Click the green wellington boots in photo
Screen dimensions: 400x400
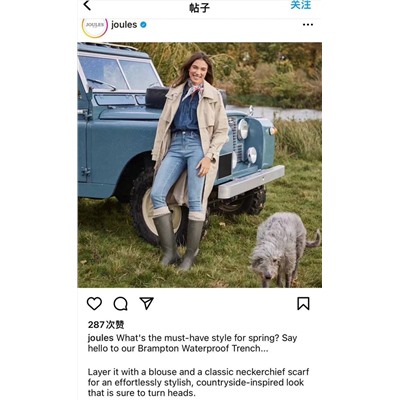(178, 242)
